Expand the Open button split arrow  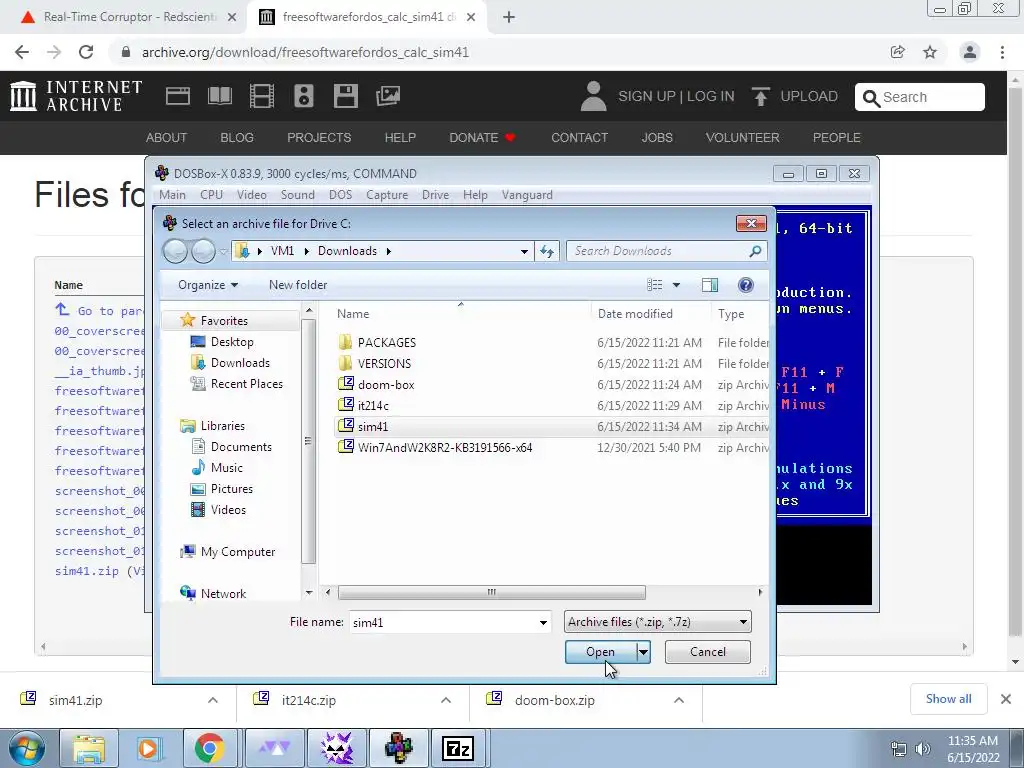coord(643,652)
